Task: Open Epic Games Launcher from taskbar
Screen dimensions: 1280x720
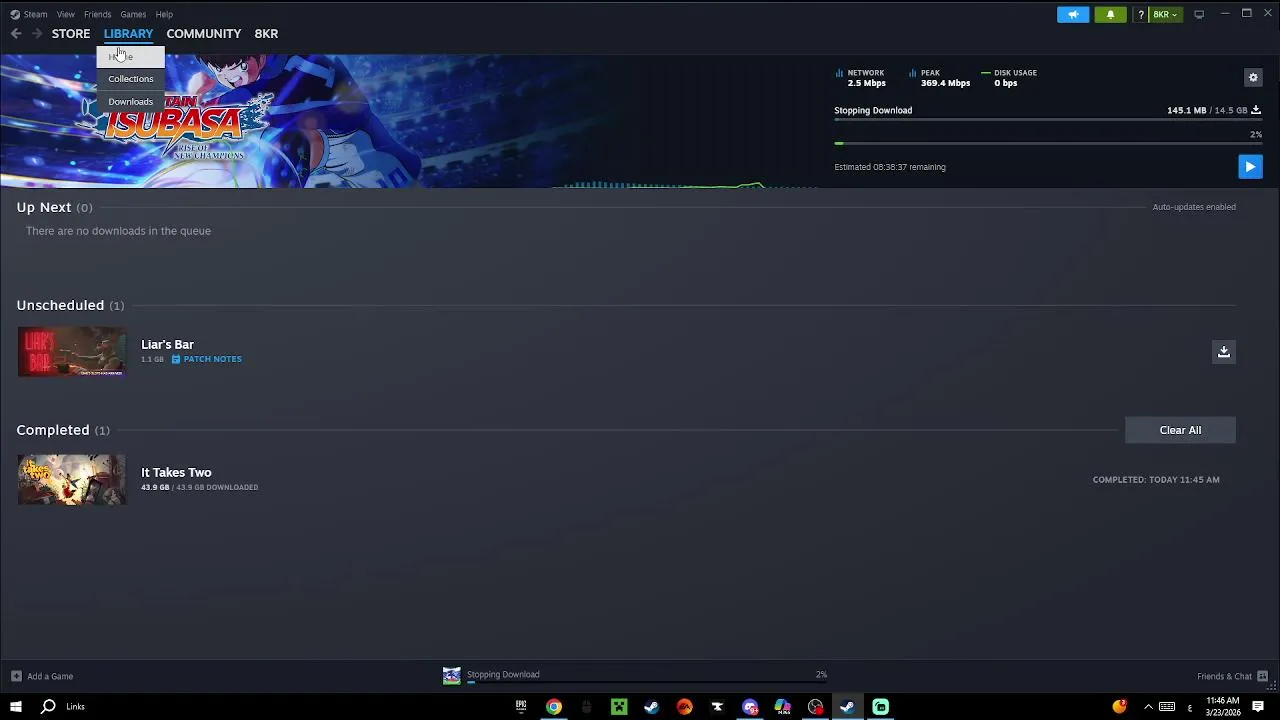Action: [x=521, y=707]
